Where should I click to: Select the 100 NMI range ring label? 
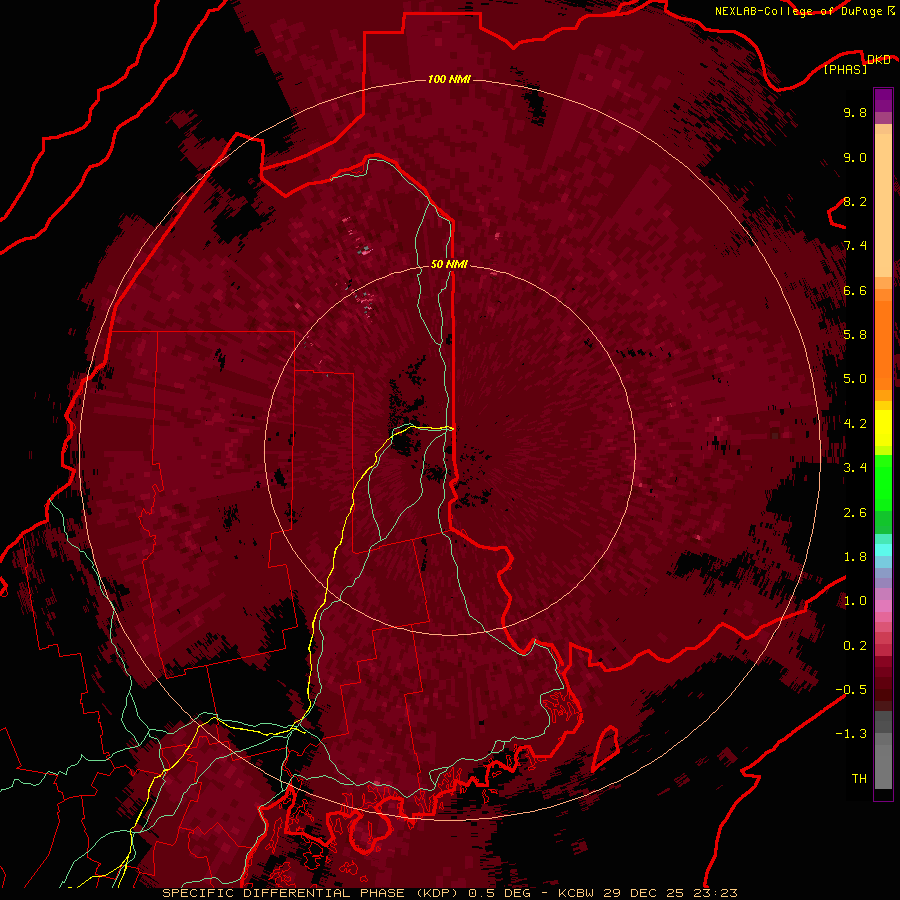pyautogui.click(x=449, y=79)
